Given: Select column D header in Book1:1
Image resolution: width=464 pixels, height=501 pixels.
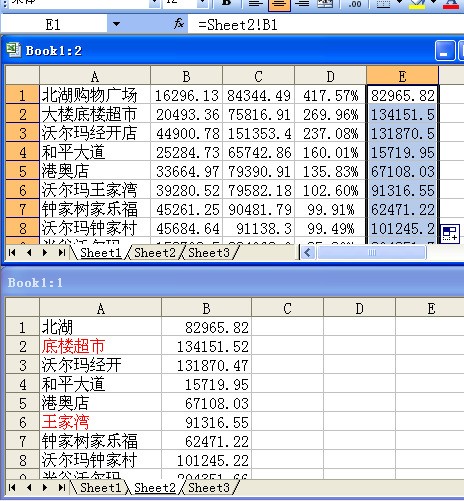Looking at the screenshot, I should tap(359, 308).
